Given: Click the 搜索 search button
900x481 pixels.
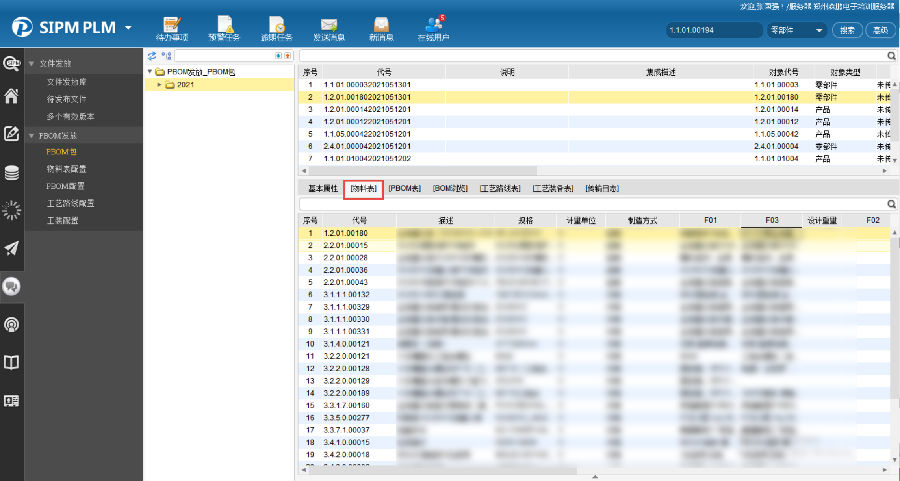Looking at the screenshot, I should [847, 30].
